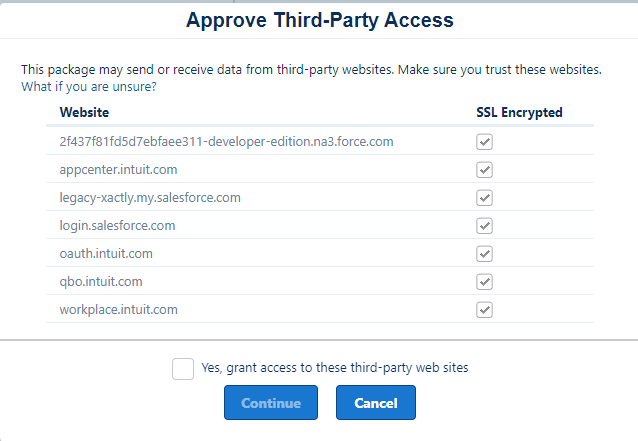This screenshot has width=638, height=441.
Task: Select the qbo.intuit.com website entry
Action: 101,282
